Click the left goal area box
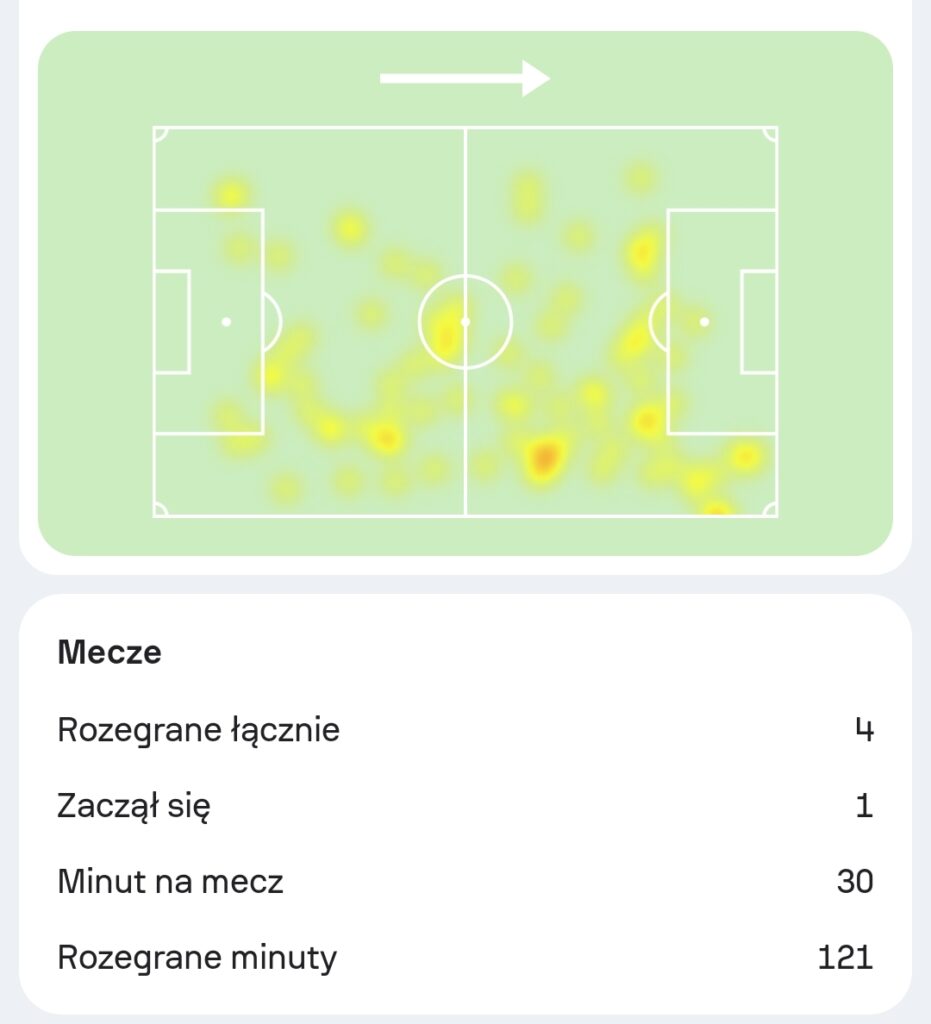Screen dimensions: 931x1024 tap(172, 322)
